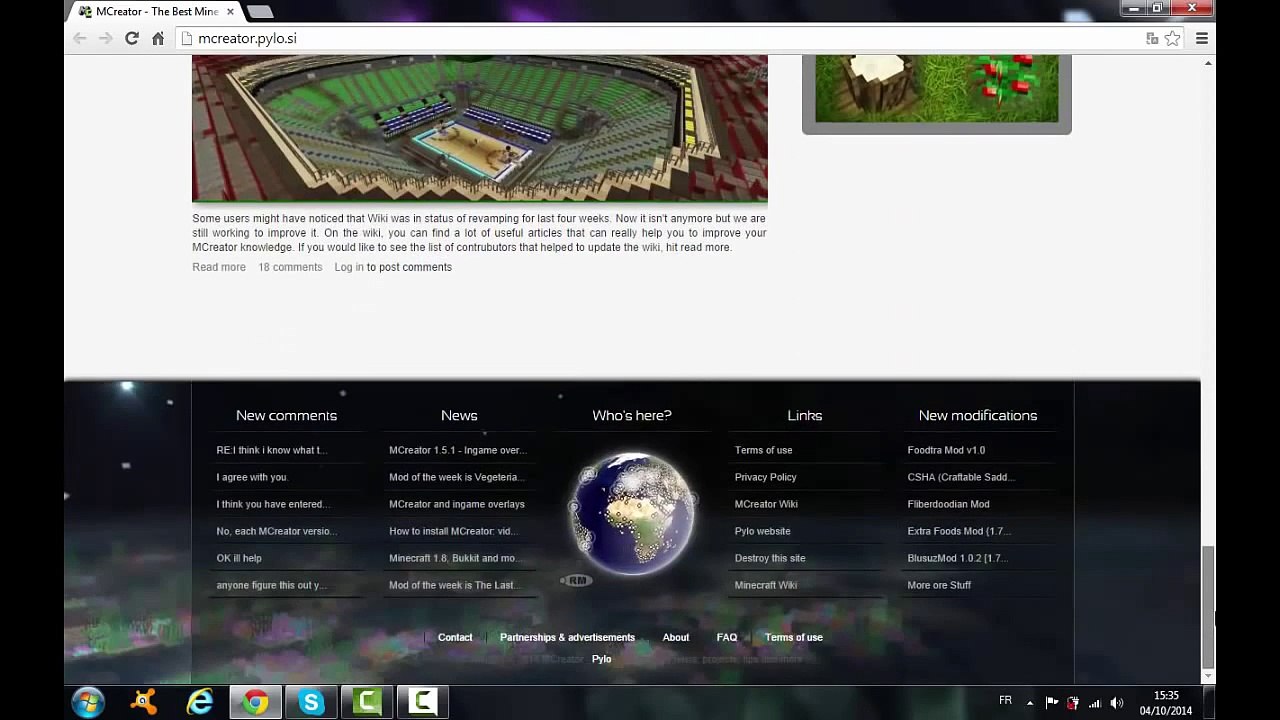Image resolution: width=1280 pixels, height=720 pixels.
Task: Click FAQ in footer menu
Action: pyautogui.click(x=727, y=637)
